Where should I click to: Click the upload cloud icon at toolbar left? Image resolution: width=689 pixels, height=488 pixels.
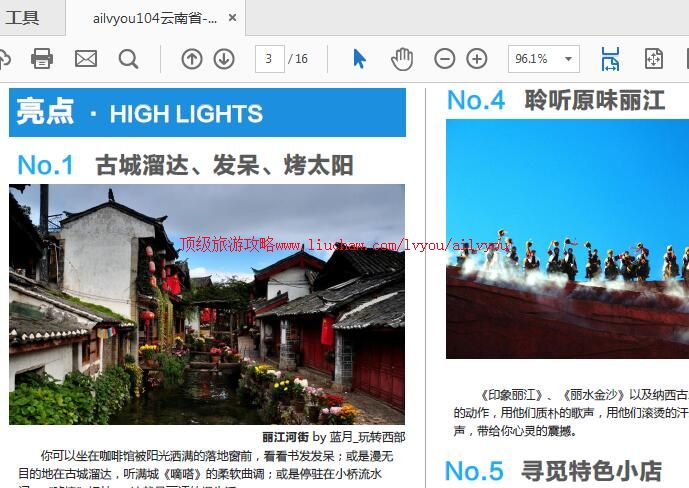[x=4, y=59]
